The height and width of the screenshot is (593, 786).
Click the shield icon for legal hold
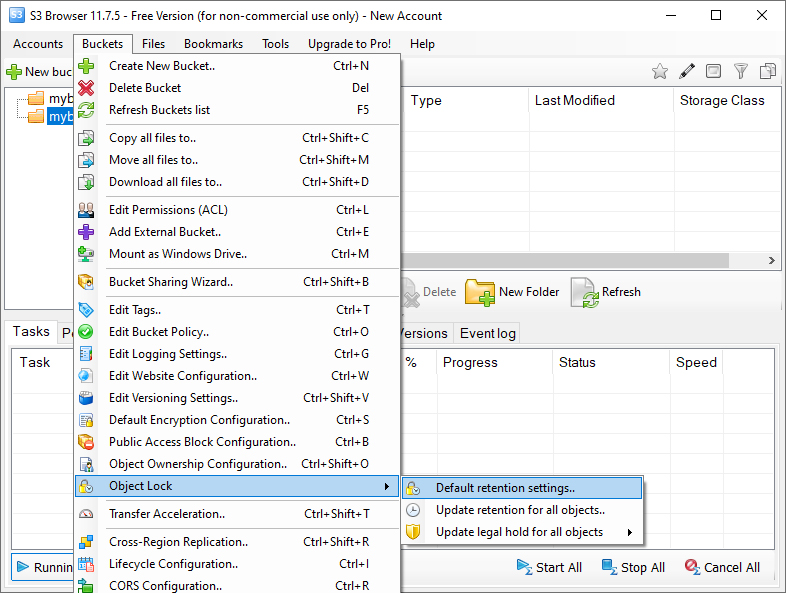(413, 532)
